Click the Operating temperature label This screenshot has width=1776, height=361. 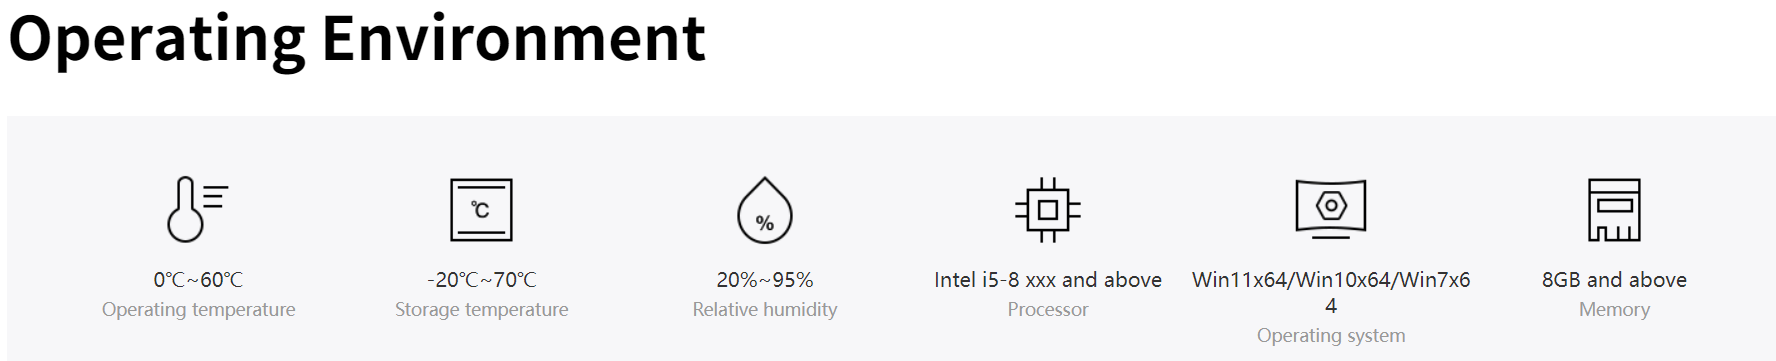pos(198,310)
